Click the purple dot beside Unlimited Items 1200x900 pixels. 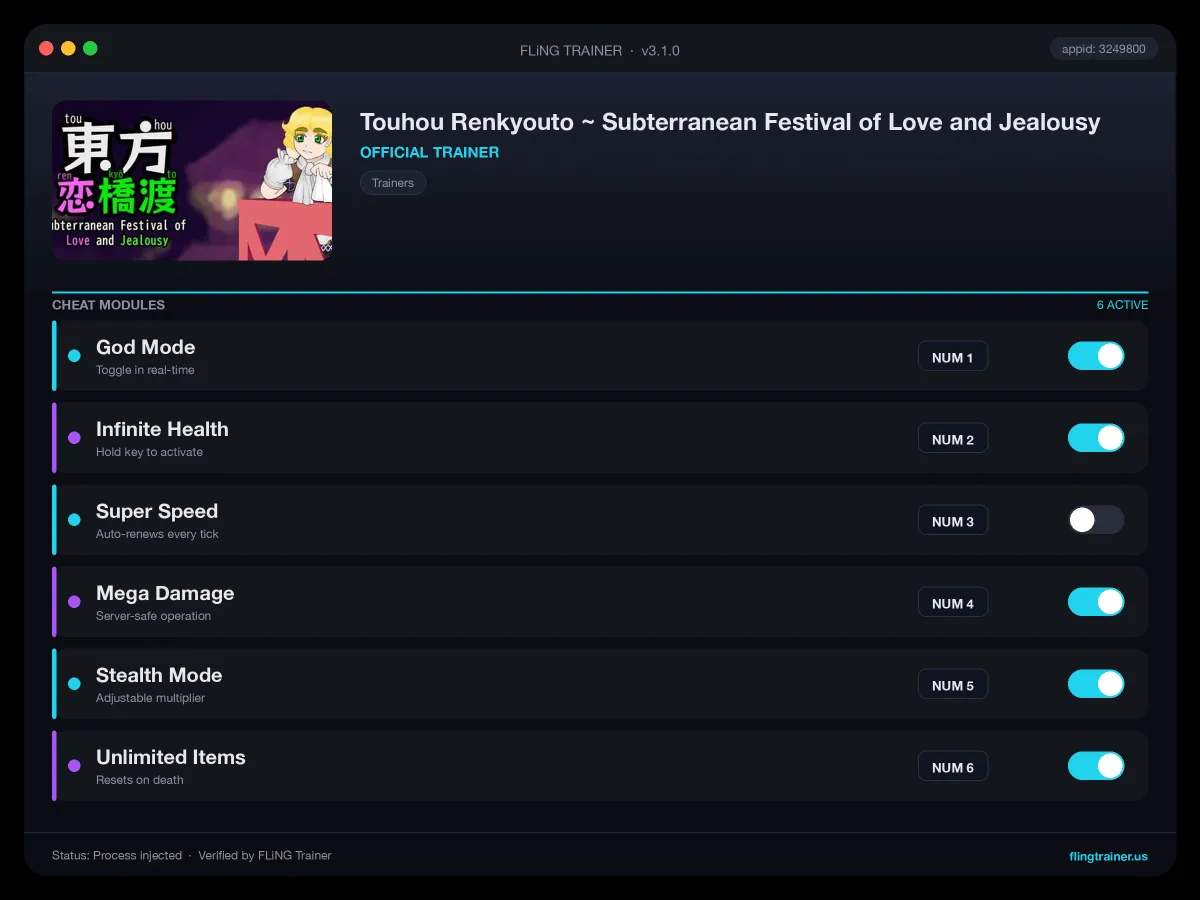pos(74,766)
